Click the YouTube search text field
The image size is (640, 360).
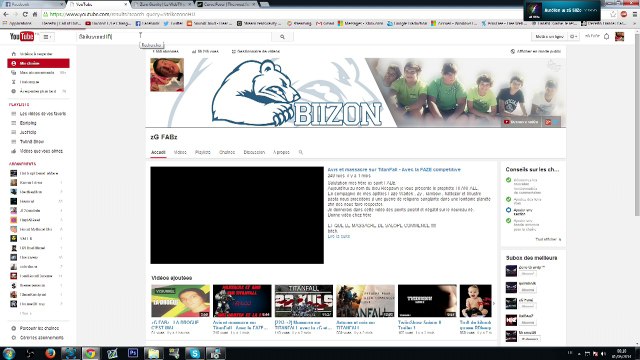[x=174, y=37]
